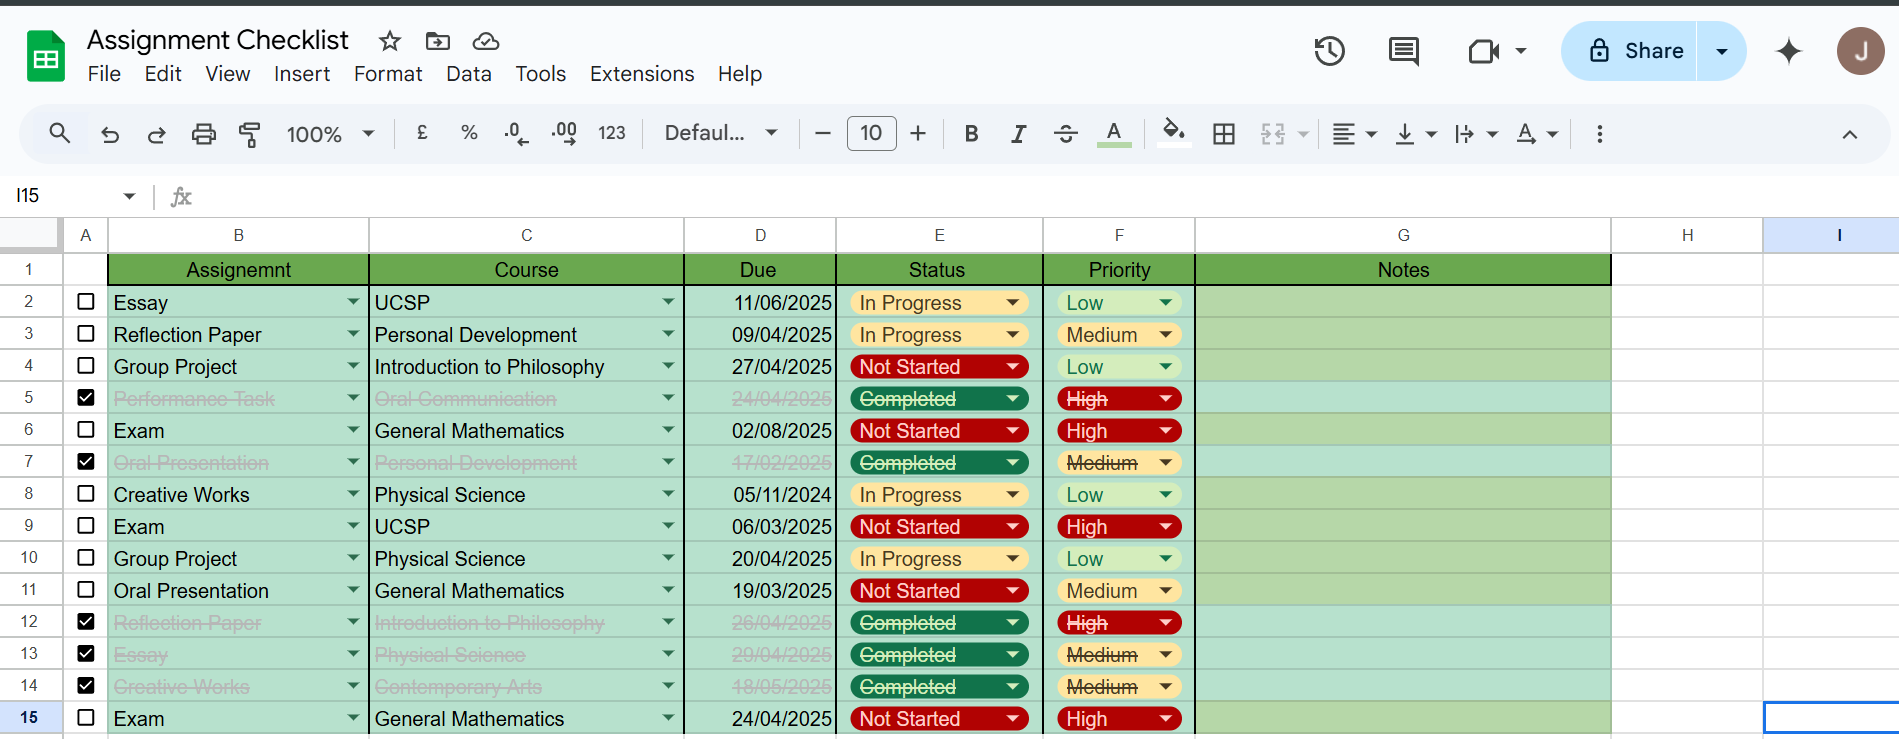Viewport: 1899px width, 739px height.
Task: Click the move to folder icon
Action: click(x=438, y=41)
